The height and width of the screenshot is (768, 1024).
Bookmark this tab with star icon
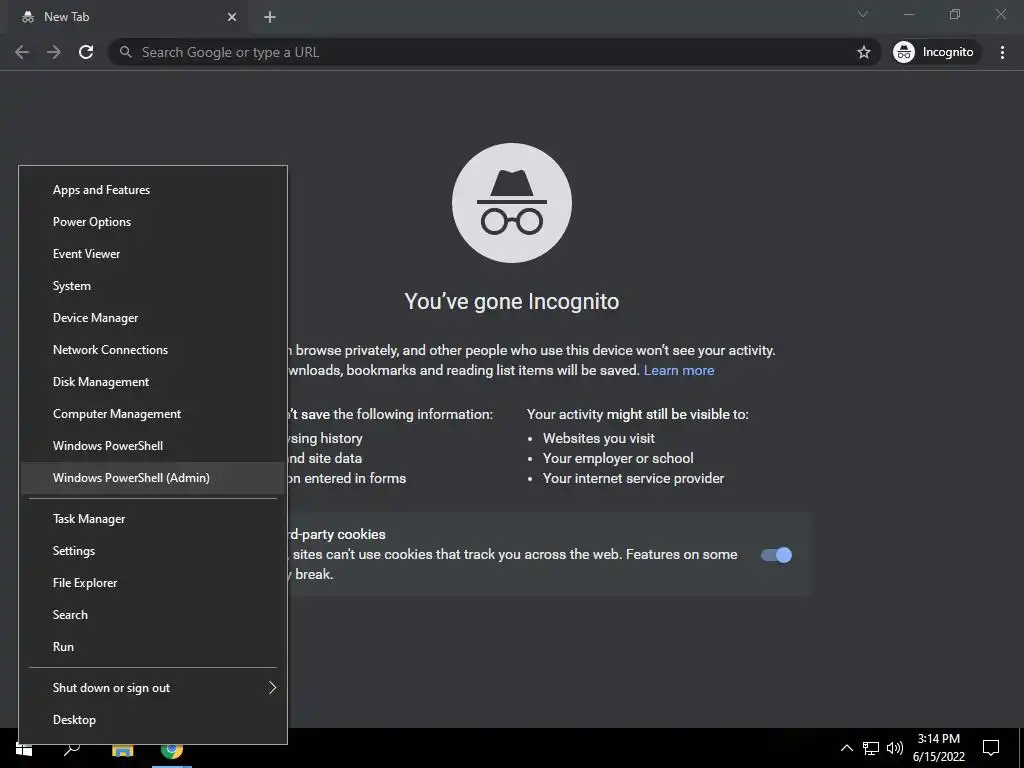pos(863,52)
